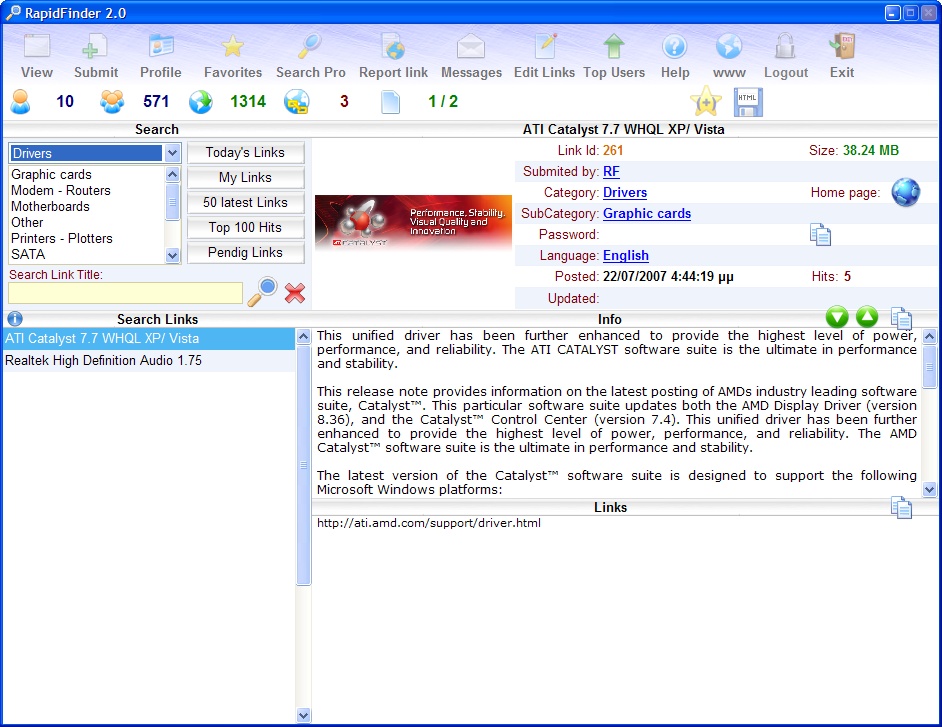Viewport: 942px width, 727px height.
Task: Click the single user icon beside 10
Action: point(20,102)
